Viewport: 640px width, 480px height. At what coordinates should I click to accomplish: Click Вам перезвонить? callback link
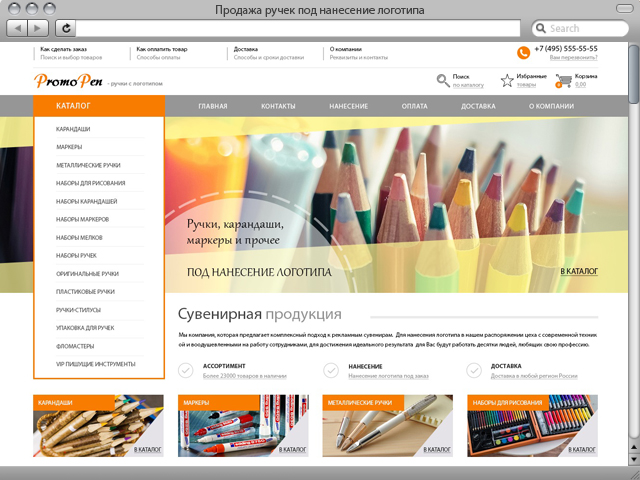pyautogui.click(x=573, y=58)
